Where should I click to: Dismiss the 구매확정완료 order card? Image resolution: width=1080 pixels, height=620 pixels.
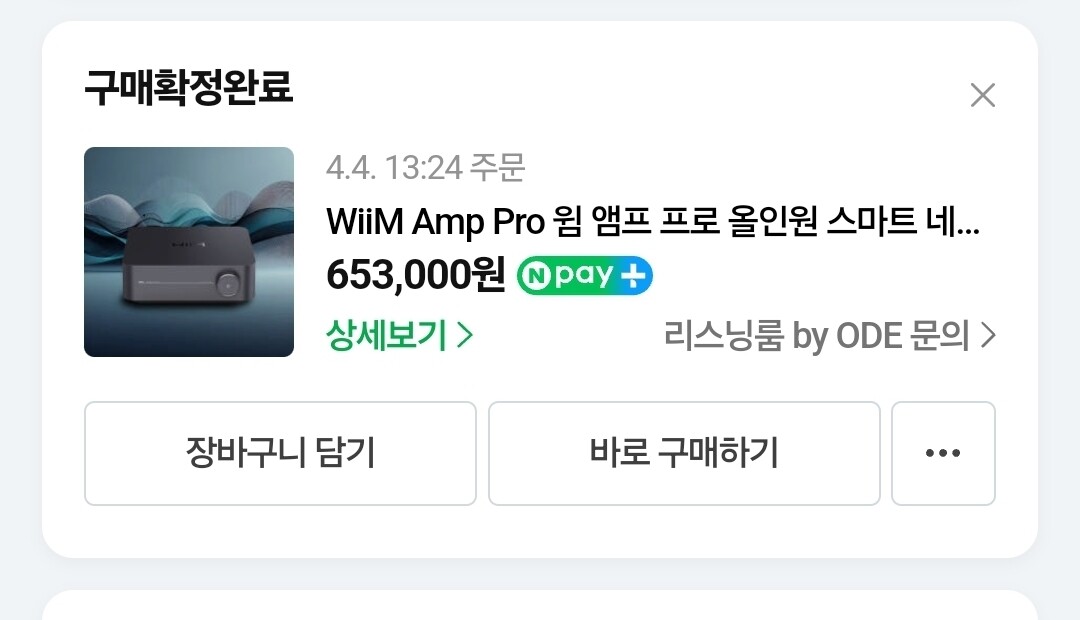[x=982, y=95]
